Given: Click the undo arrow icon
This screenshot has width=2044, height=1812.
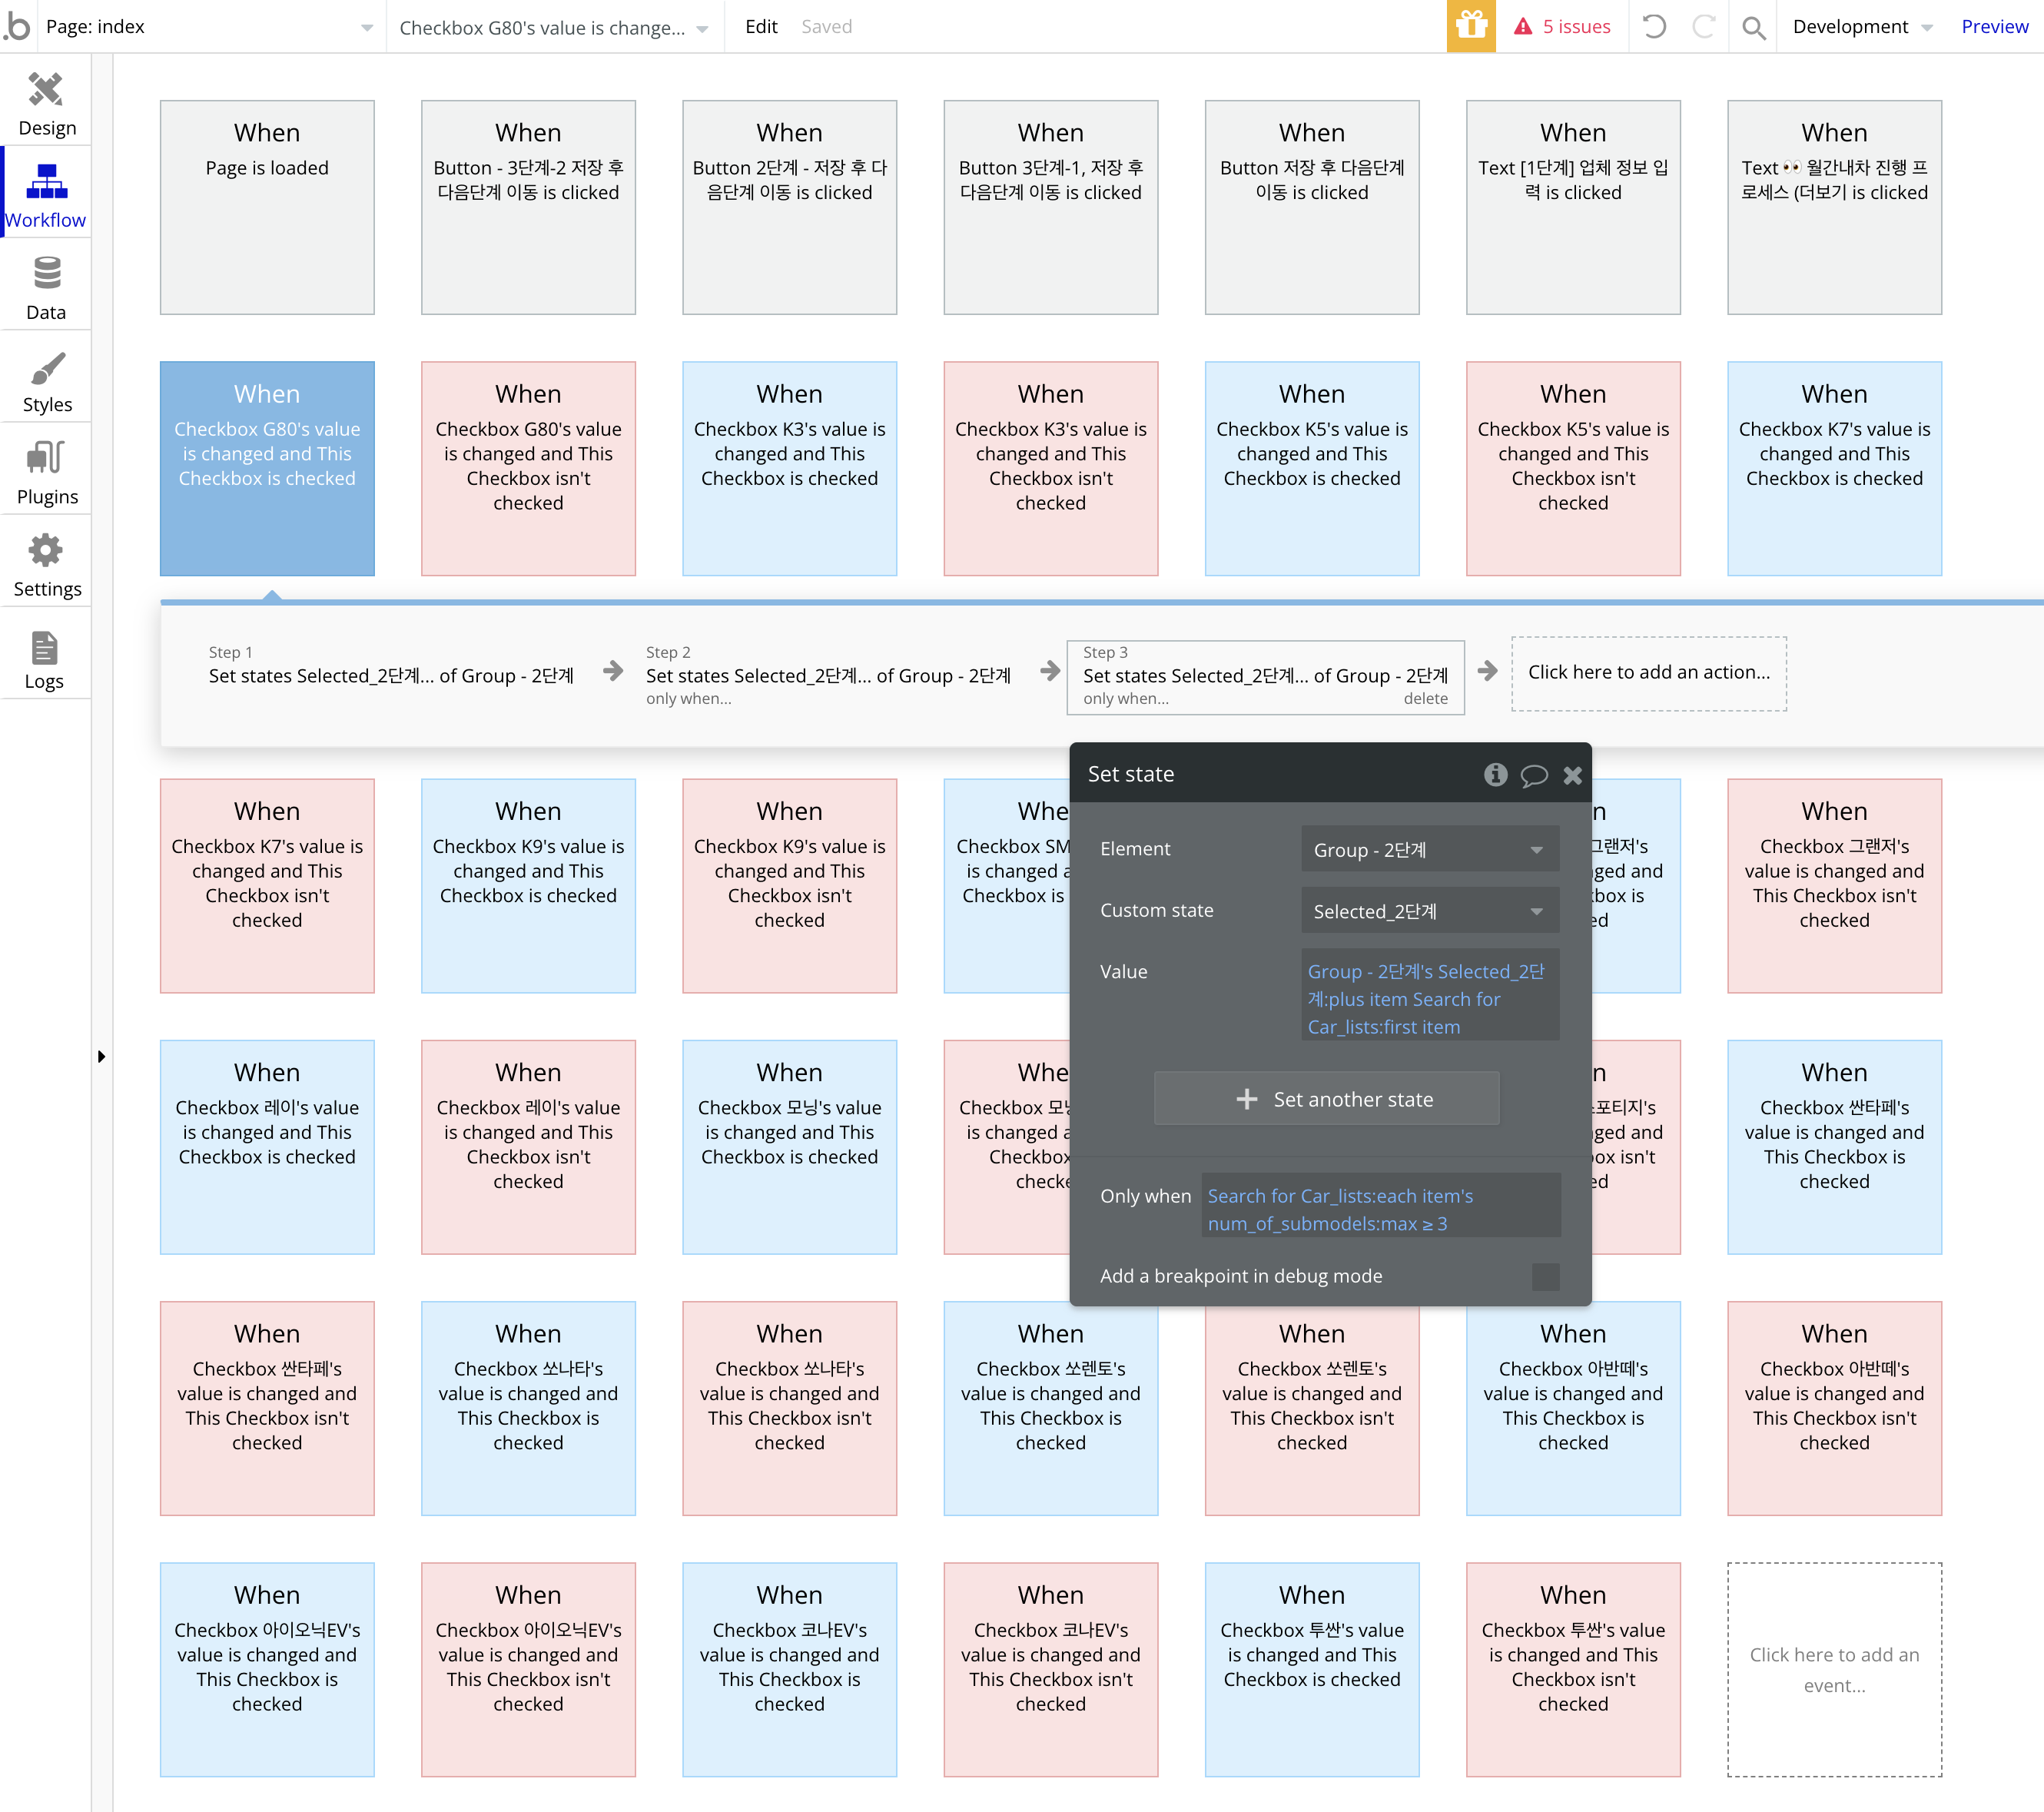Looking at the screenshot, I should coord(1654,27).
